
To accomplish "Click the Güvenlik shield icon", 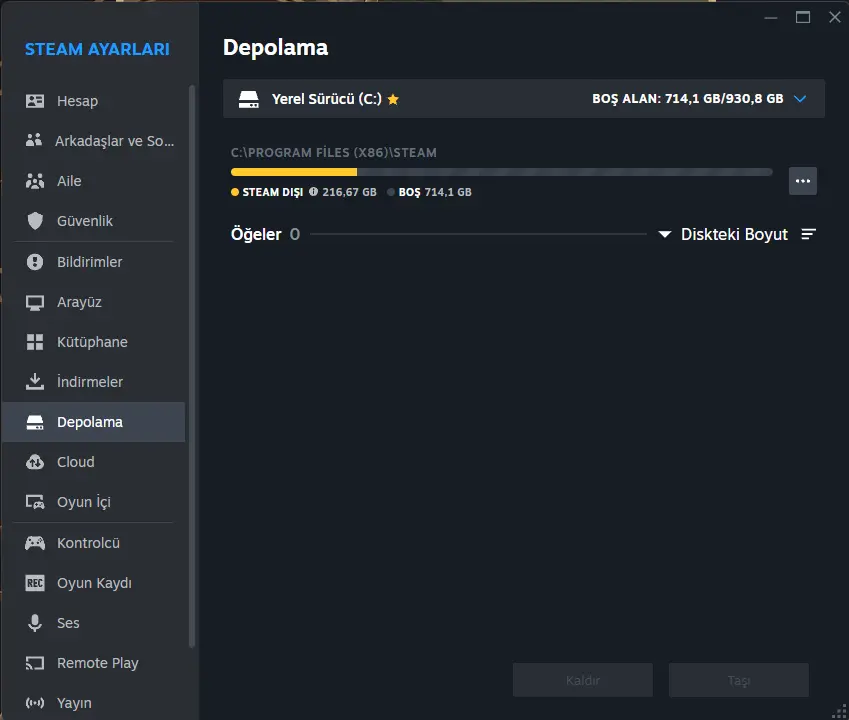I will [x=35, y=221].
